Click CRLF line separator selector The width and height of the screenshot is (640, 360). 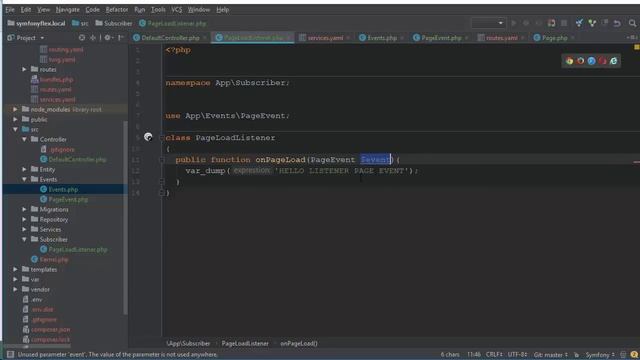(494, 354)
